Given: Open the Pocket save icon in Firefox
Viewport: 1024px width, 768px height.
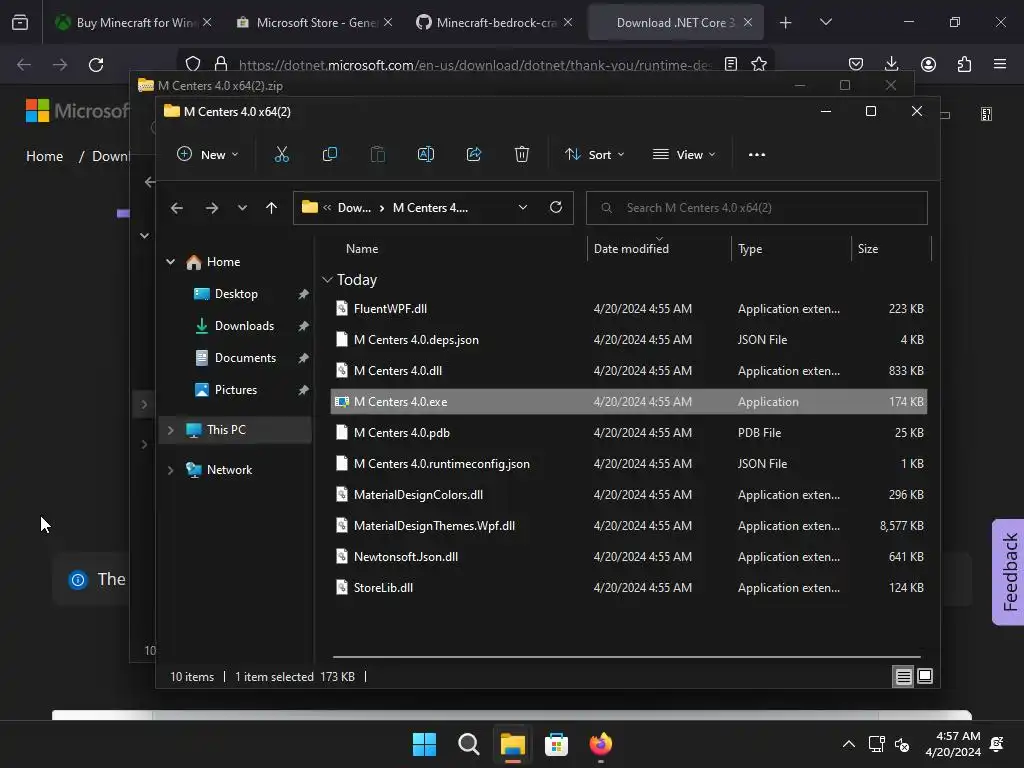Looking at the screenshot, I should 856,64.
